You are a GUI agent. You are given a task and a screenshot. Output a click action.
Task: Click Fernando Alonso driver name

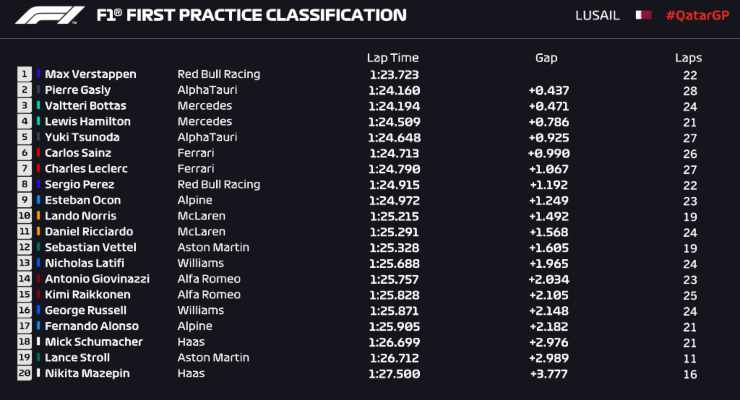pos(92,326)
